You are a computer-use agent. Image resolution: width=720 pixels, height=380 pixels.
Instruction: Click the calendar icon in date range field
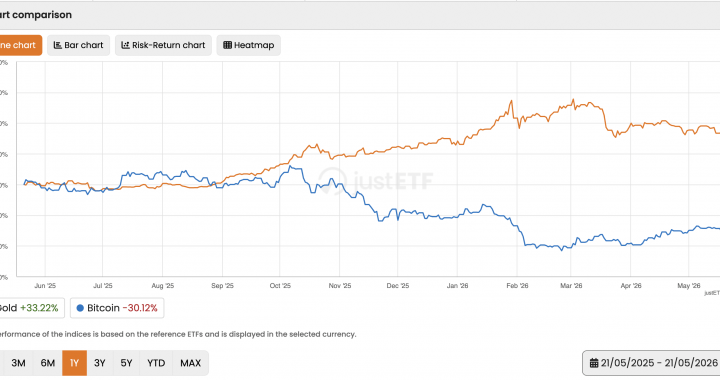click(x=594, y=363)
